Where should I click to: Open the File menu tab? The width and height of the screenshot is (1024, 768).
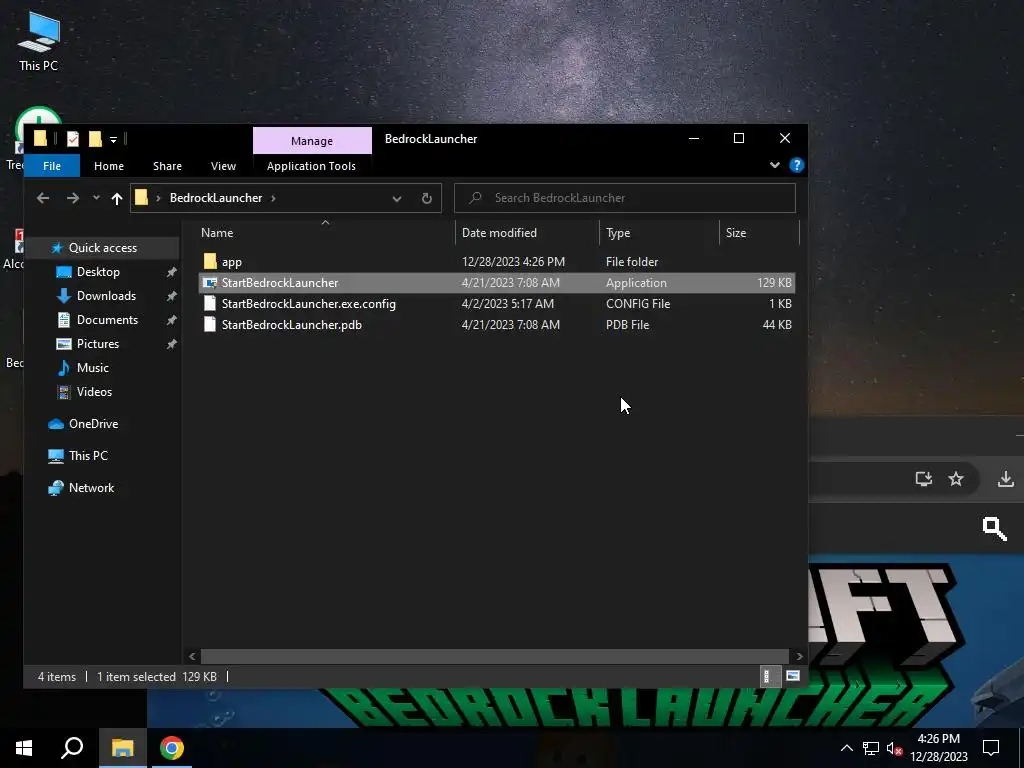52,166
